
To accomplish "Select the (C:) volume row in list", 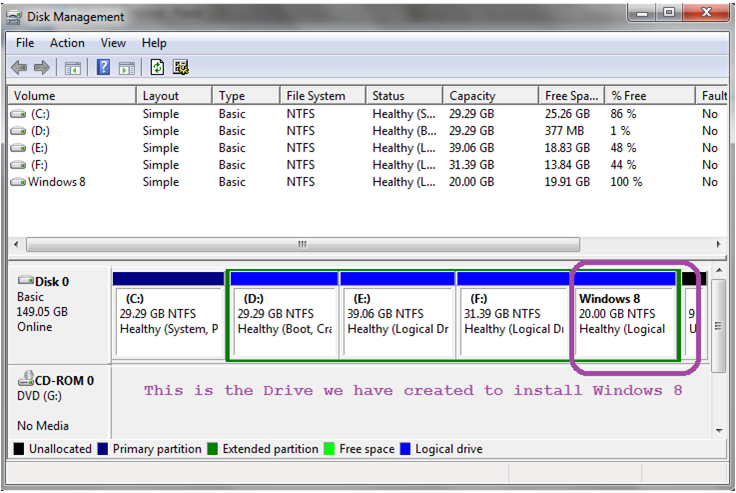I will [x=367, y=114].
